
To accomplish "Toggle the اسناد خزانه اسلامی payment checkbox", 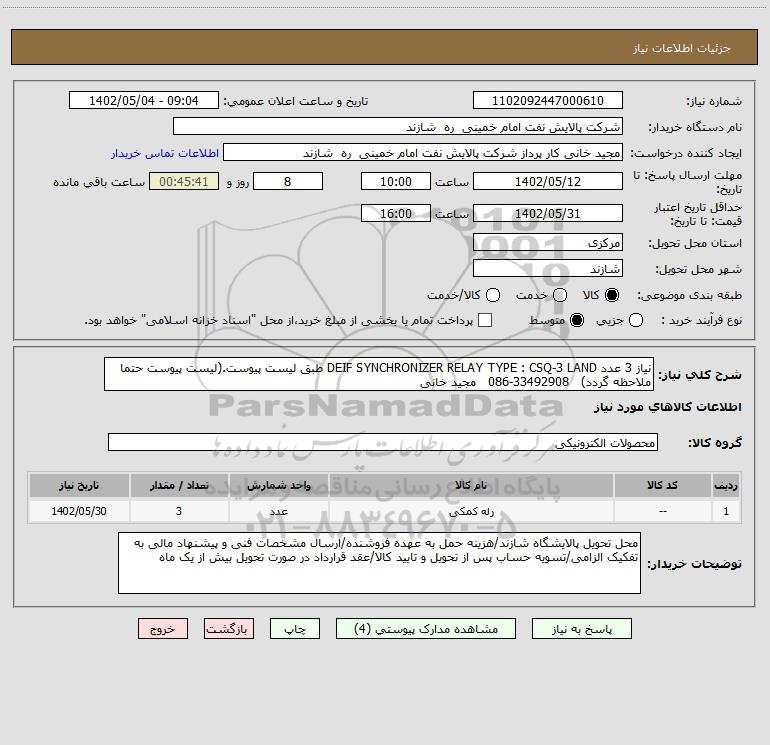I will 485,320.
